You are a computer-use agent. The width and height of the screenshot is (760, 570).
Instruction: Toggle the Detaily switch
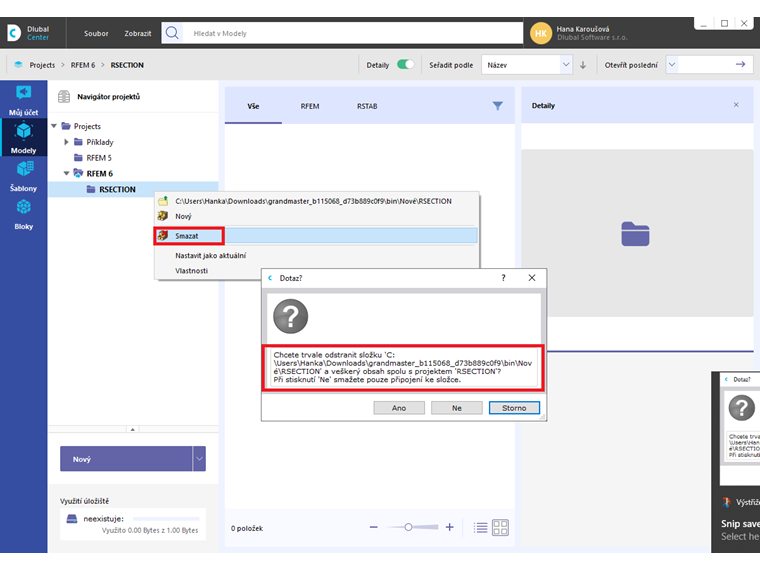click(x=405, y=64)
